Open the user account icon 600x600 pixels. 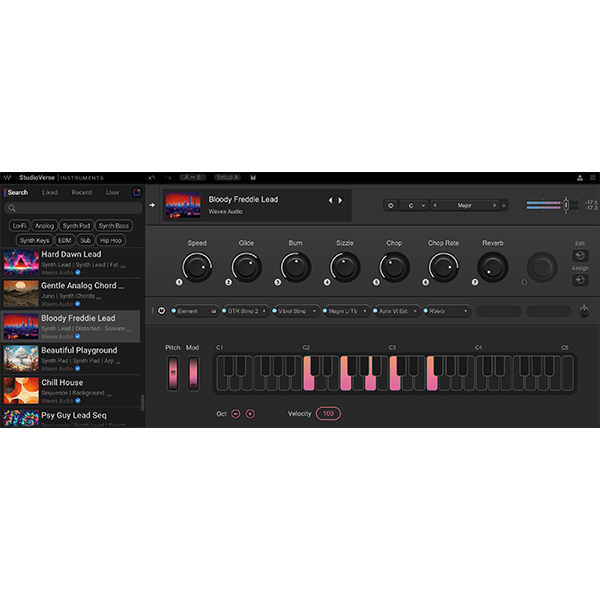[580, 178]
